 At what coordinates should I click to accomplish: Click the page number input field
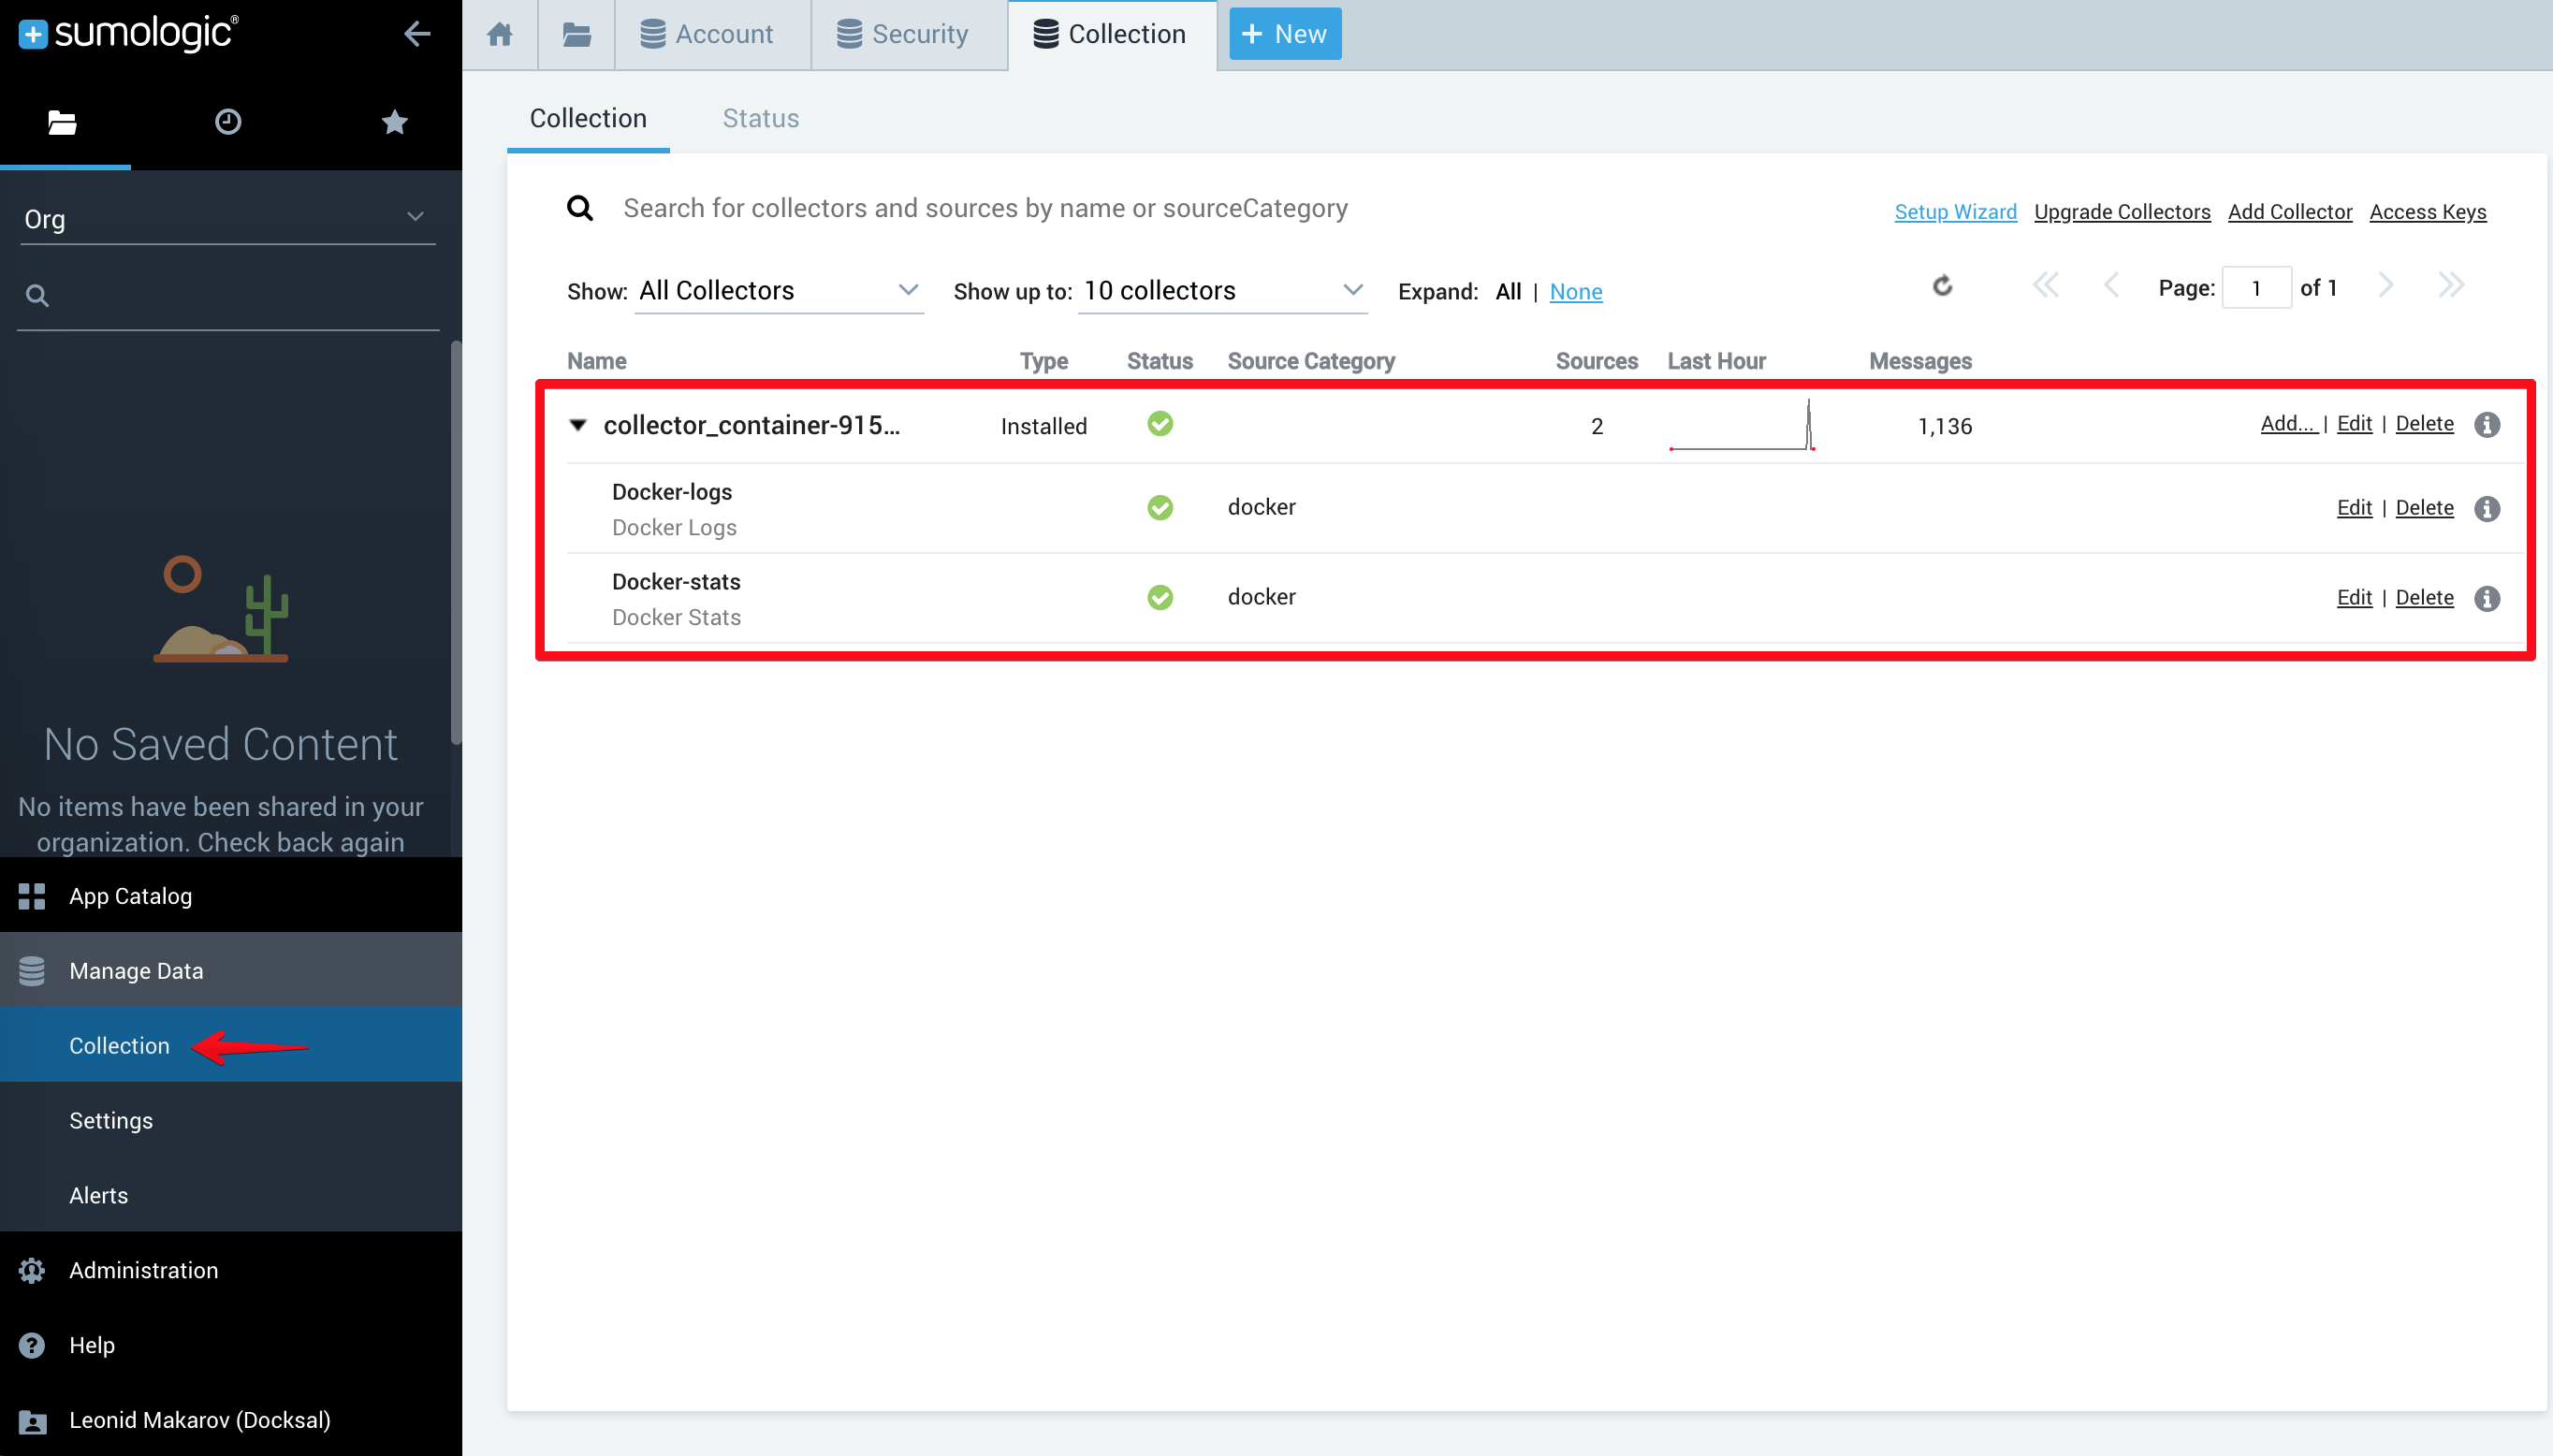(x=2257, y=288)
